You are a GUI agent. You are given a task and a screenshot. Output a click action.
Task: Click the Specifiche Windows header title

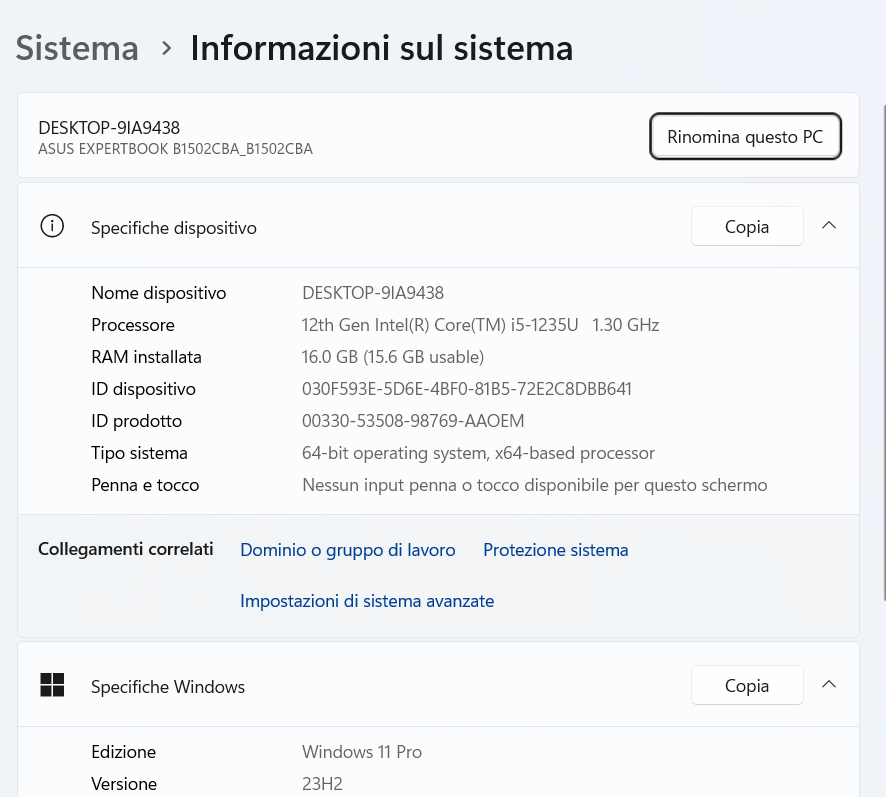(x=168, y=687)
